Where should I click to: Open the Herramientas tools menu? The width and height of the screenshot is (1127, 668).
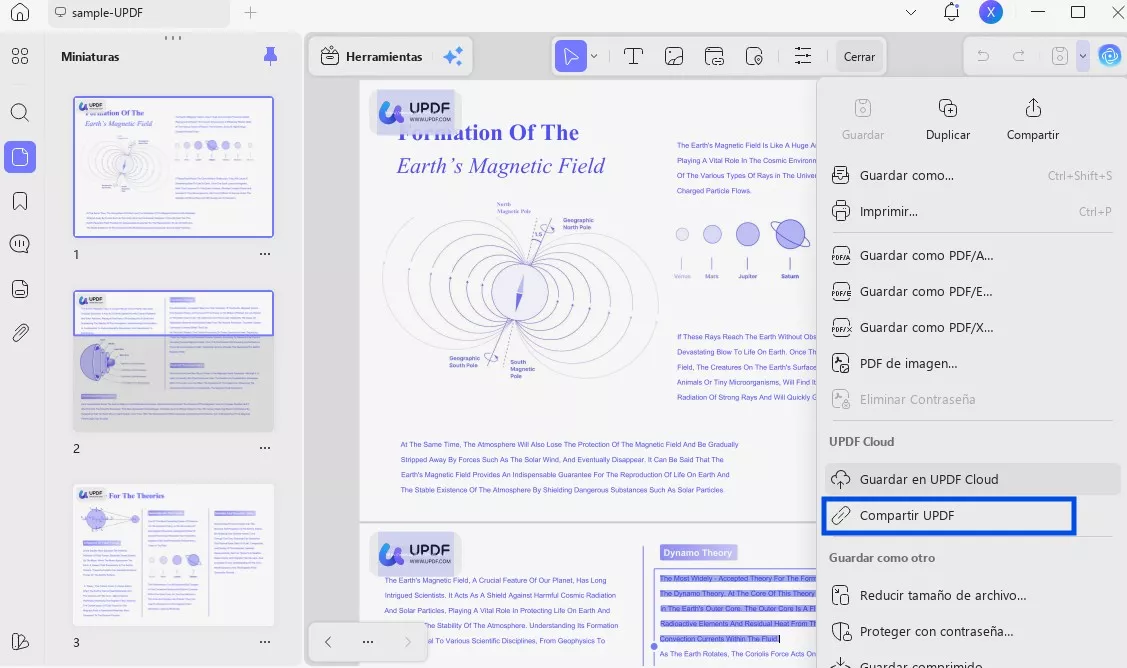click(x=372, y=56)
